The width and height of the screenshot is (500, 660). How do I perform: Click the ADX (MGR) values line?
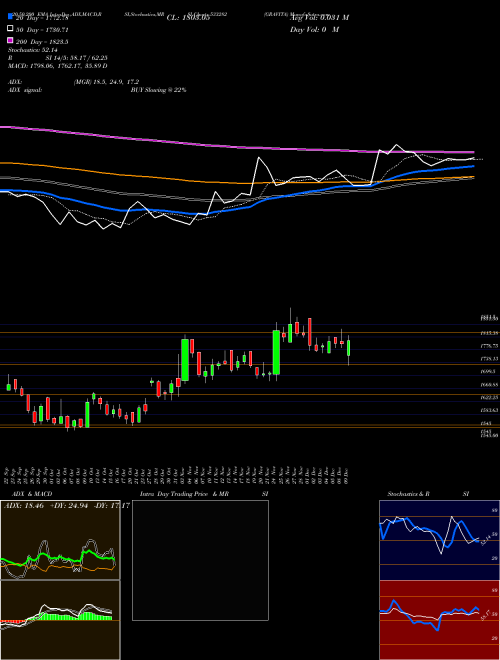74,82
